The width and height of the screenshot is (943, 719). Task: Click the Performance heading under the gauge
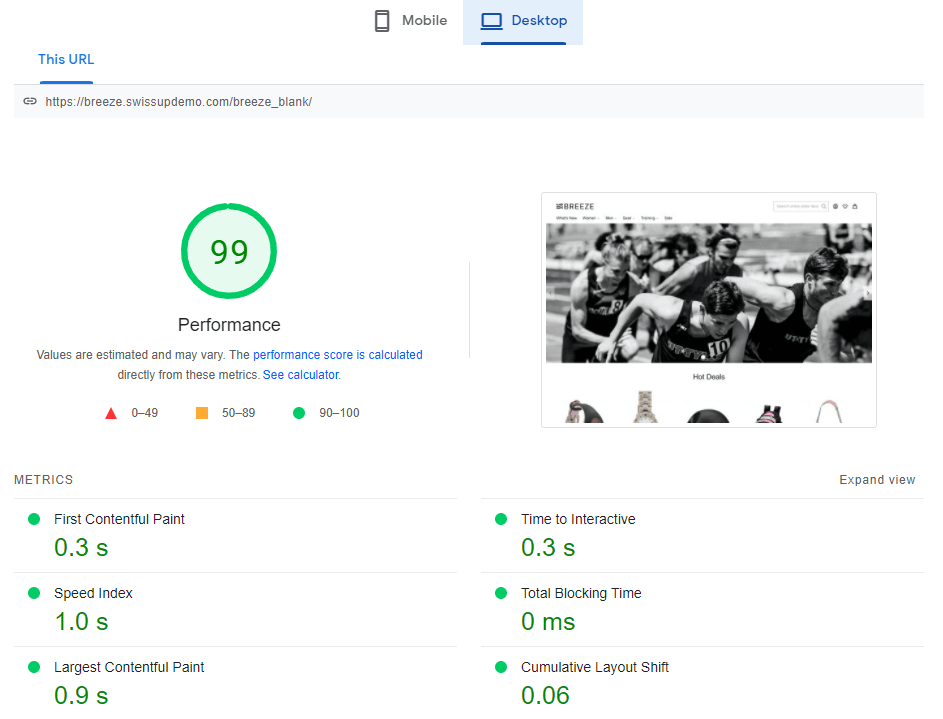click(229, 325)
